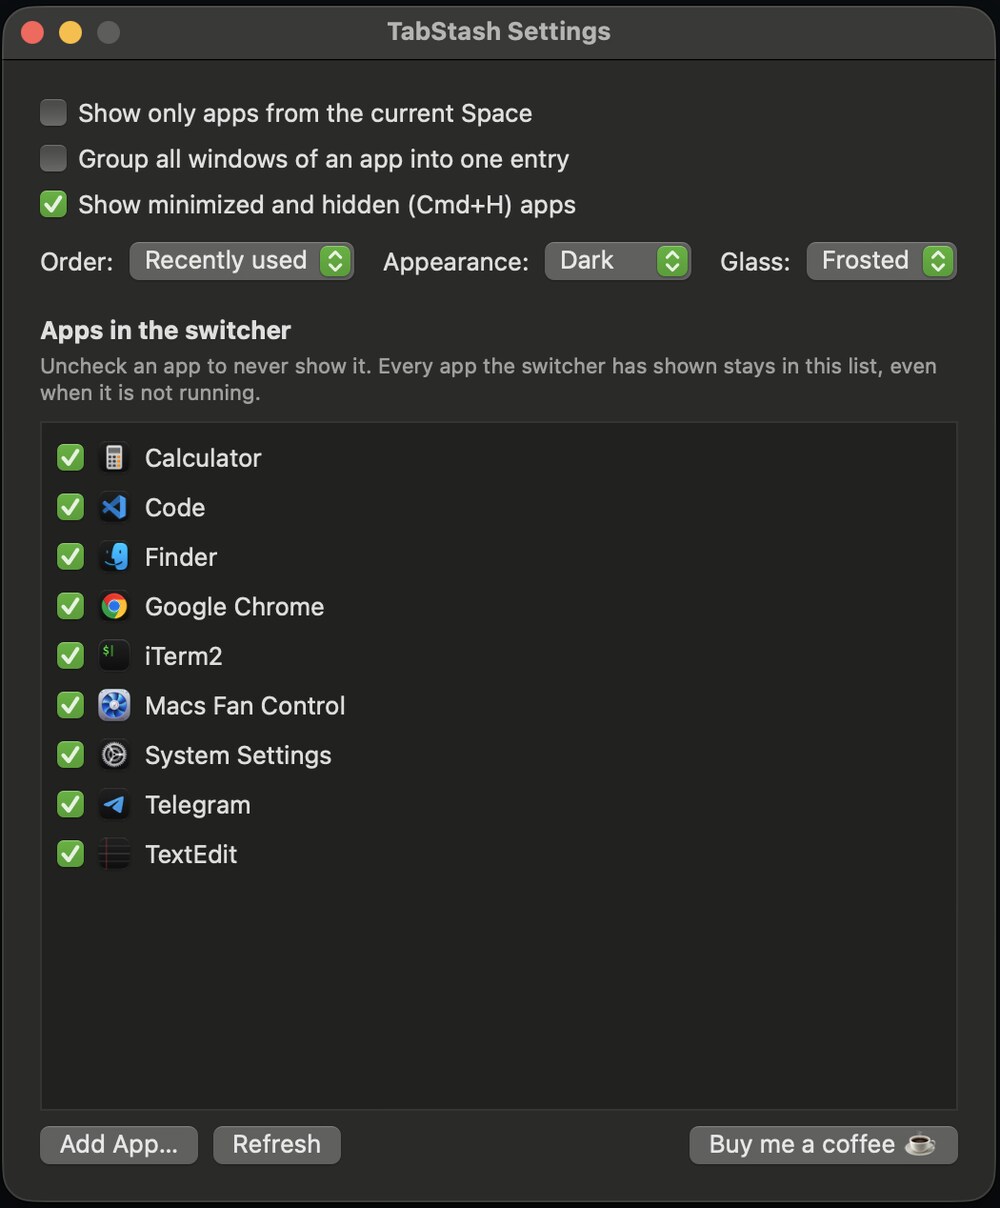Uncheck Calculator in the switcher list
1000x1208 pixels.
point(70,458)
